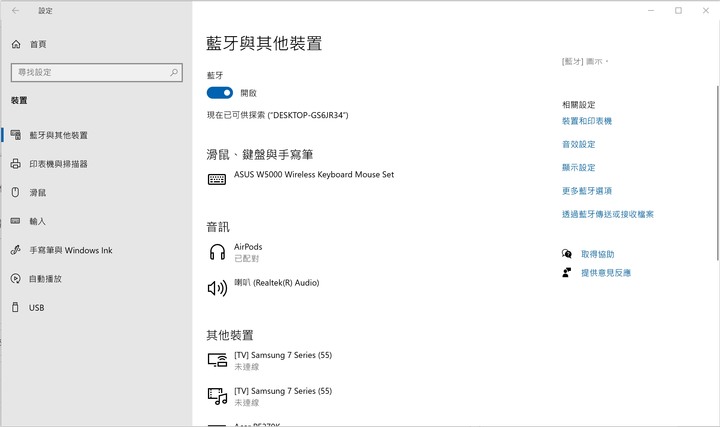Click the 取得協助 link

597,254
